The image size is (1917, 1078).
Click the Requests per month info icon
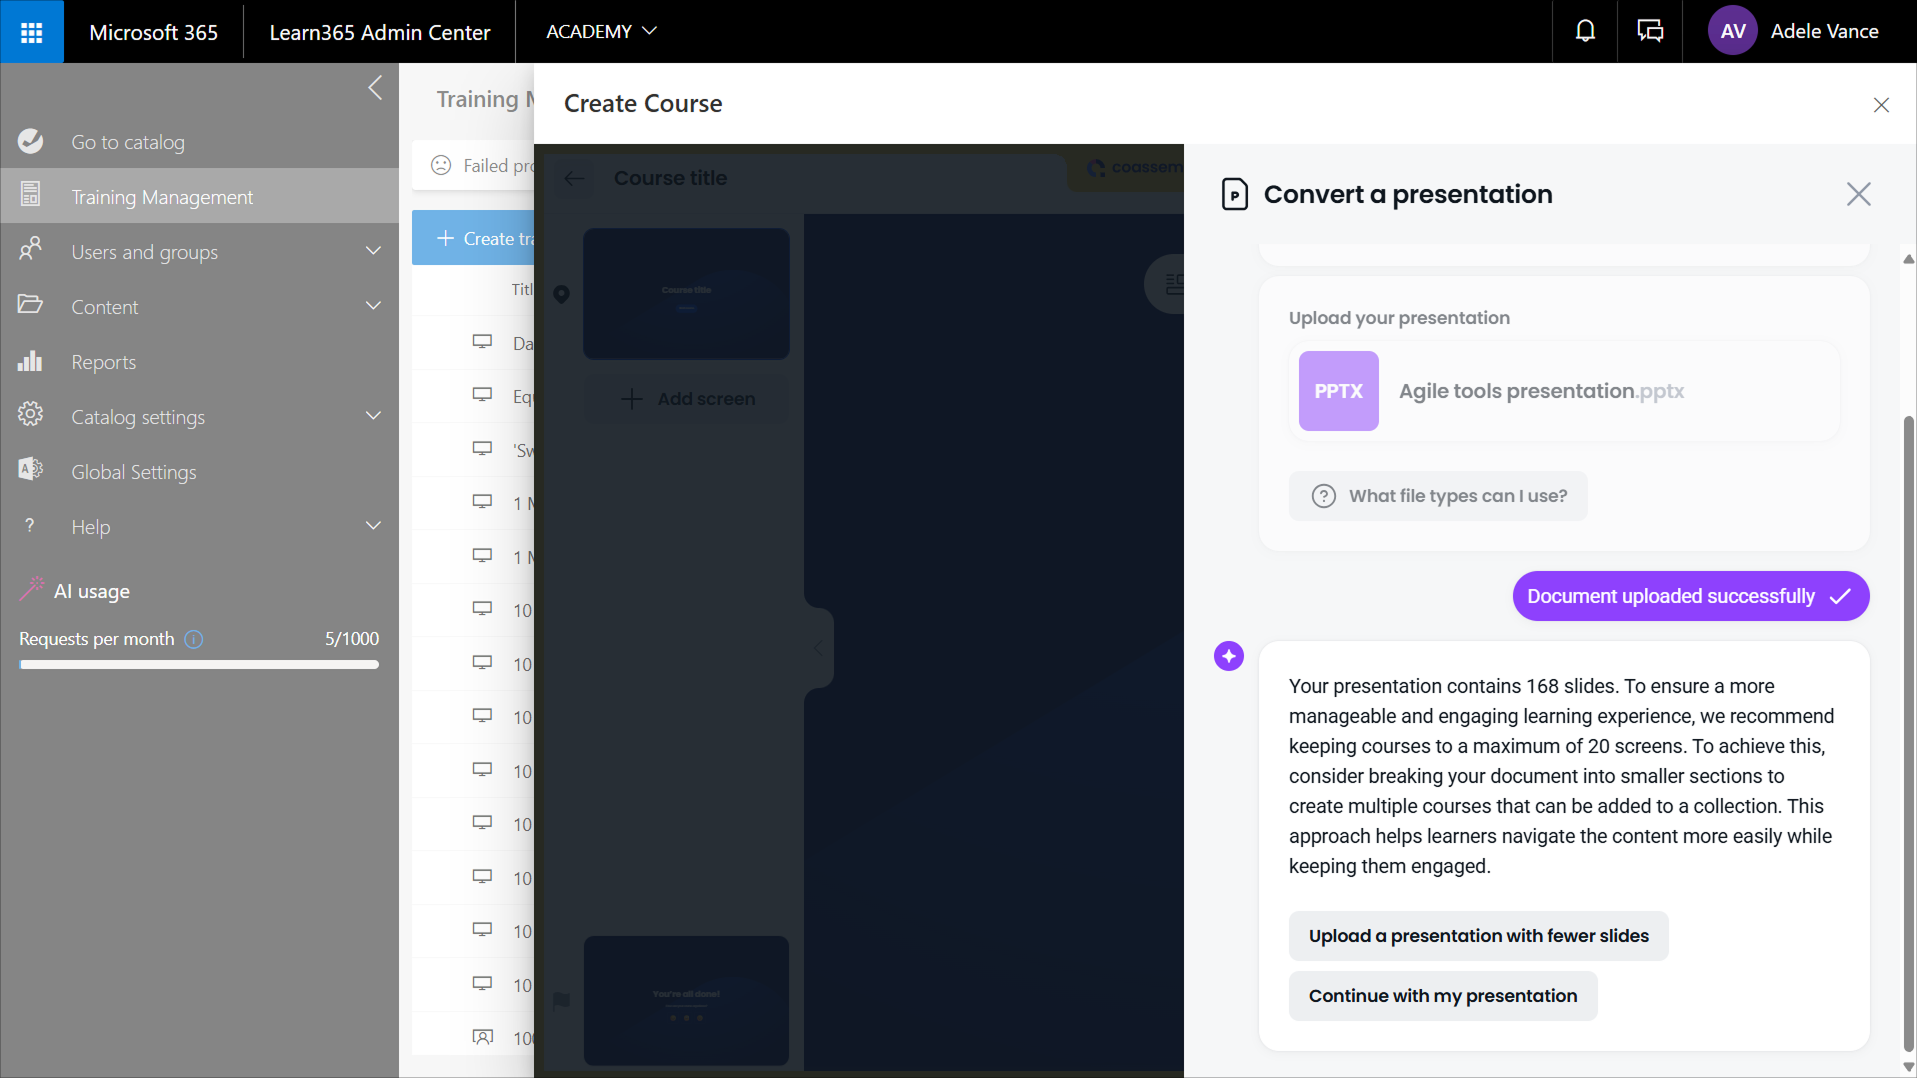[194, 639]
